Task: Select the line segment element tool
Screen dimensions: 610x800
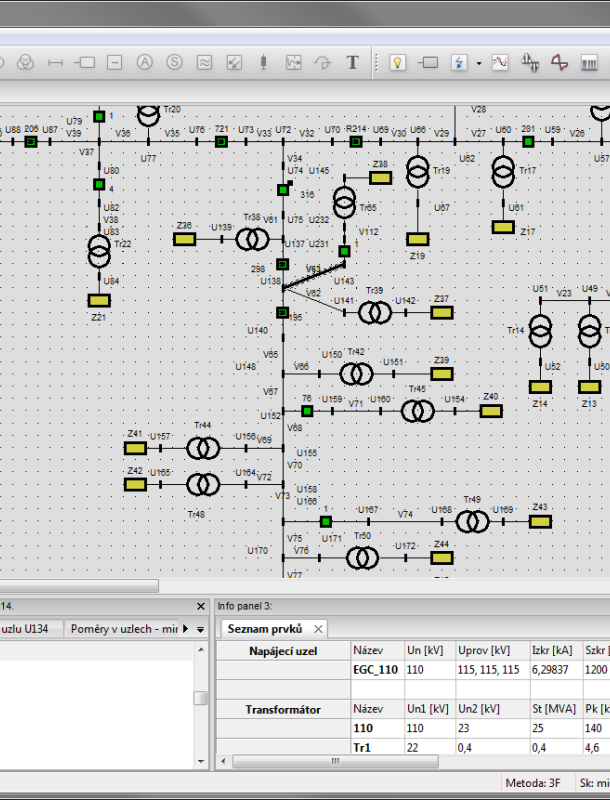Action: click(x=55, y=63)
